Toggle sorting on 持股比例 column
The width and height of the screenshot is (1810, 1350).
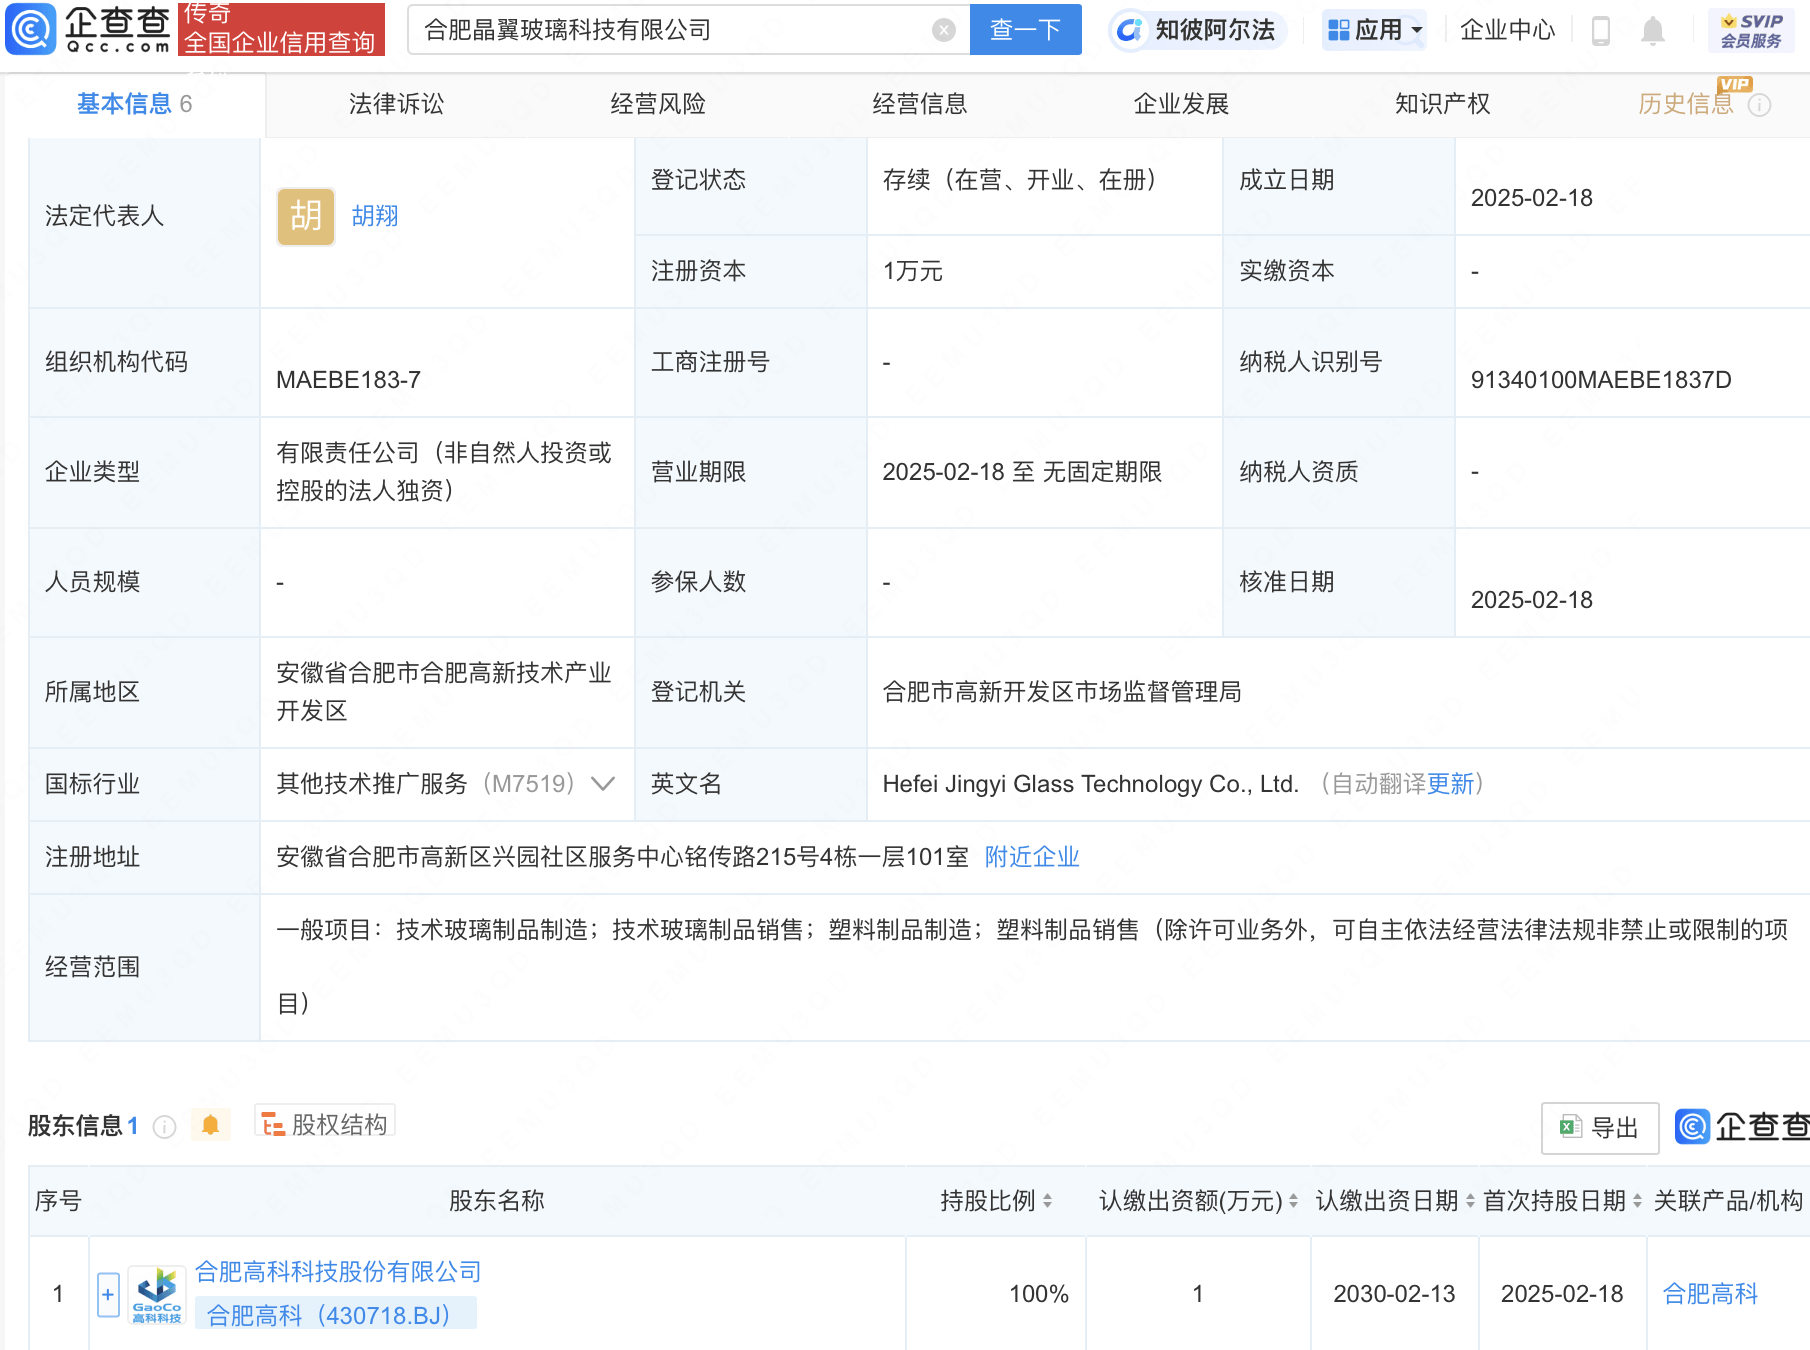(1047, 1201)
